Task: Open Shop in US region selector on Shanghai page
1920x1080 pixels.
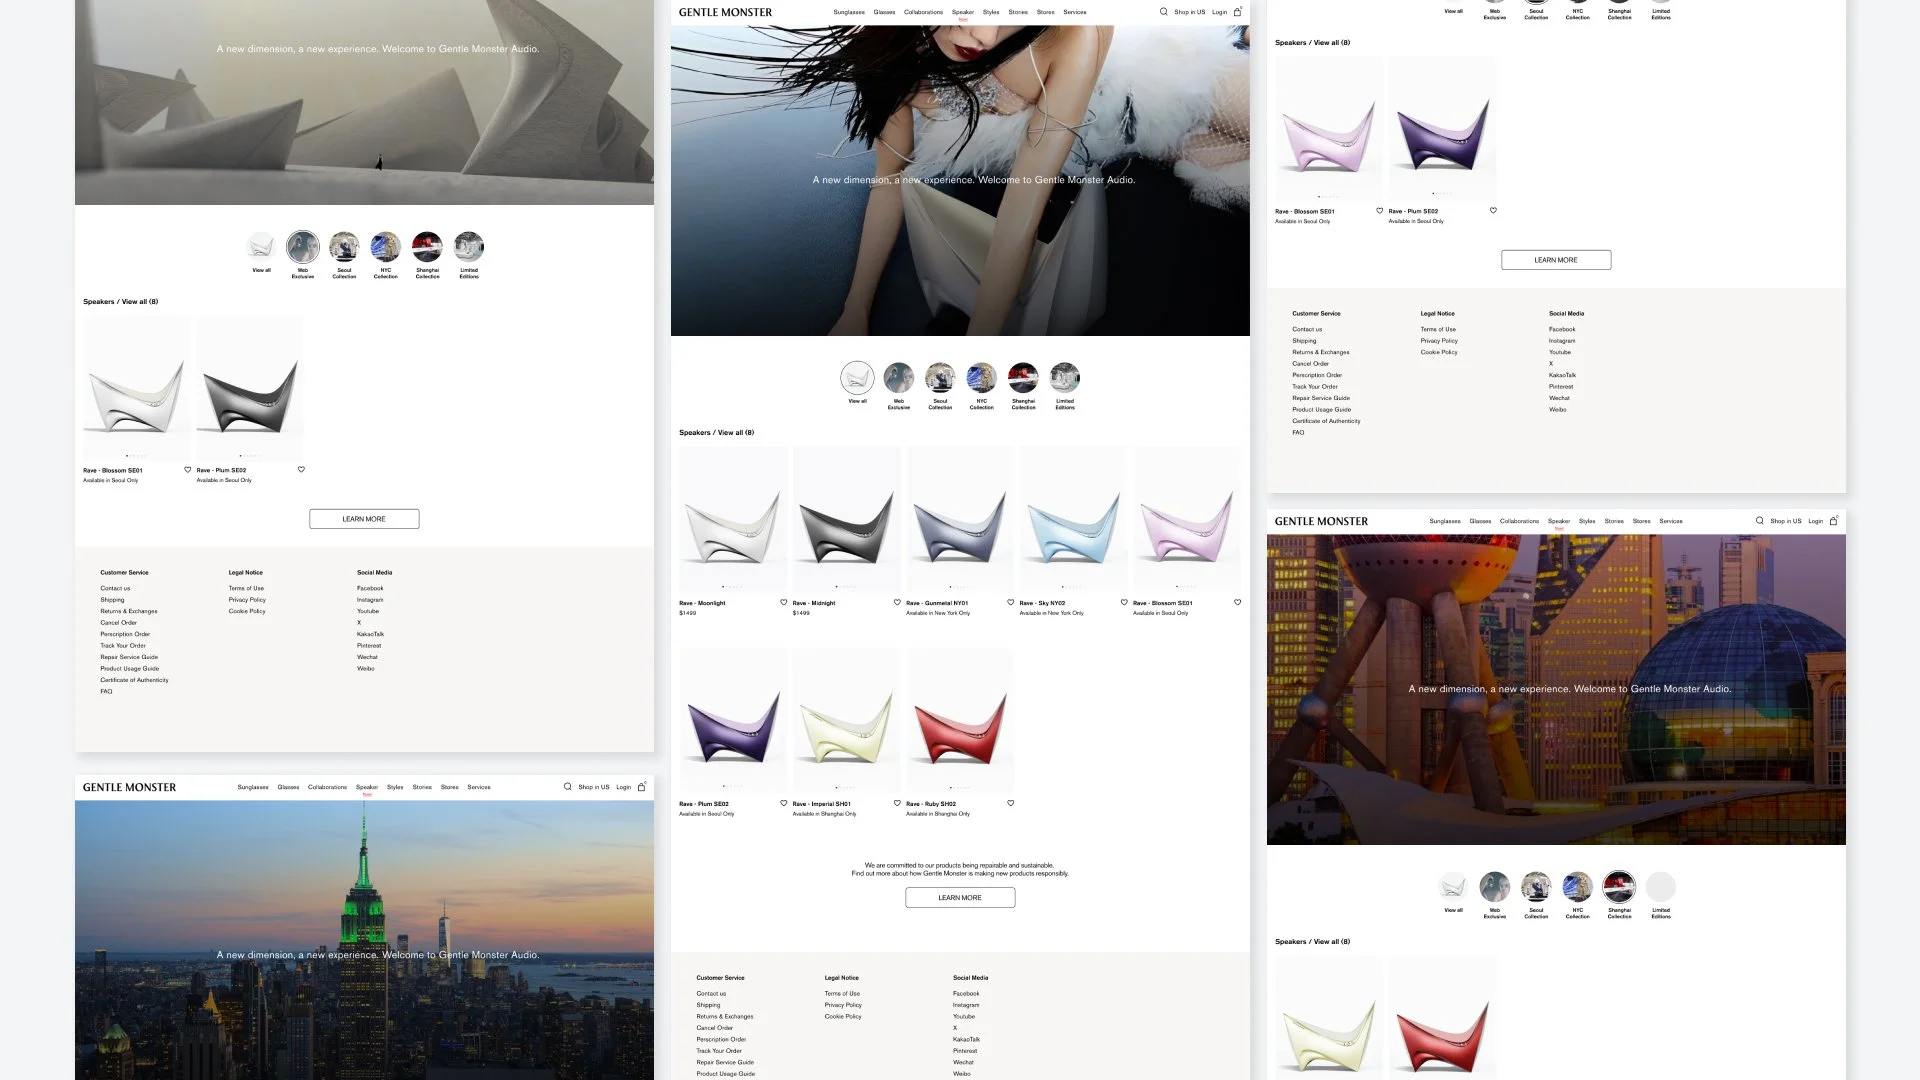Action: click(1785, 521)
